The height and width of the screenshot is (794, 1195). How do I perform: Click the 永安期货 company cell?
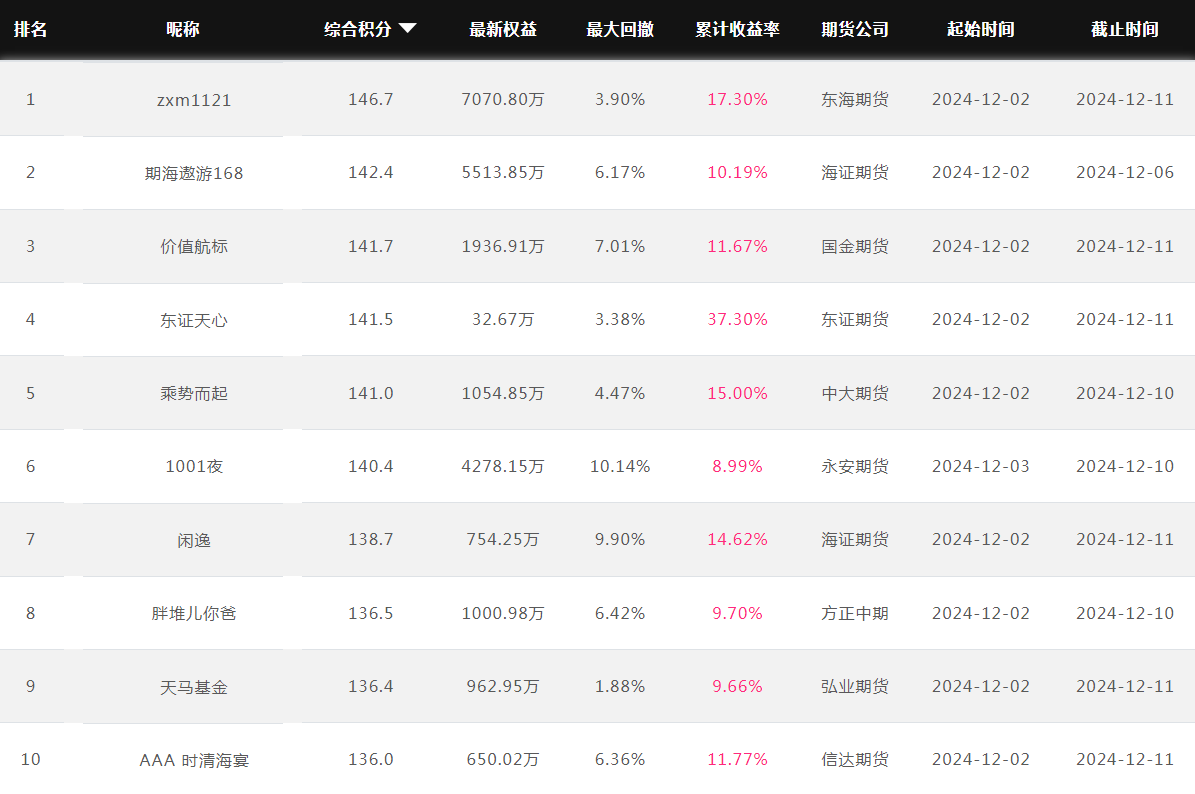[x=854, y=466]
